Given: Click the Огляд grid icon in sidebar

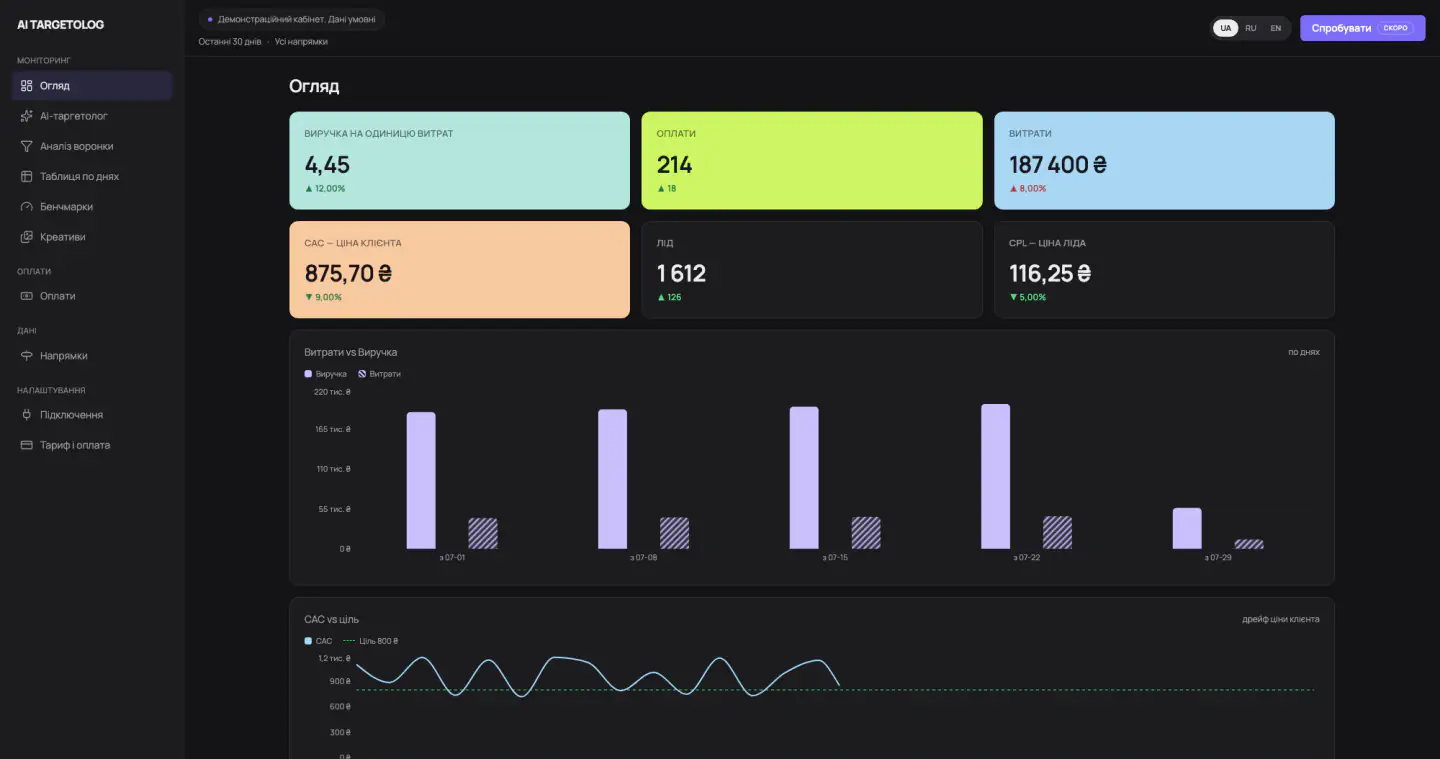Looking at the screenshot, I should [27, 86].
